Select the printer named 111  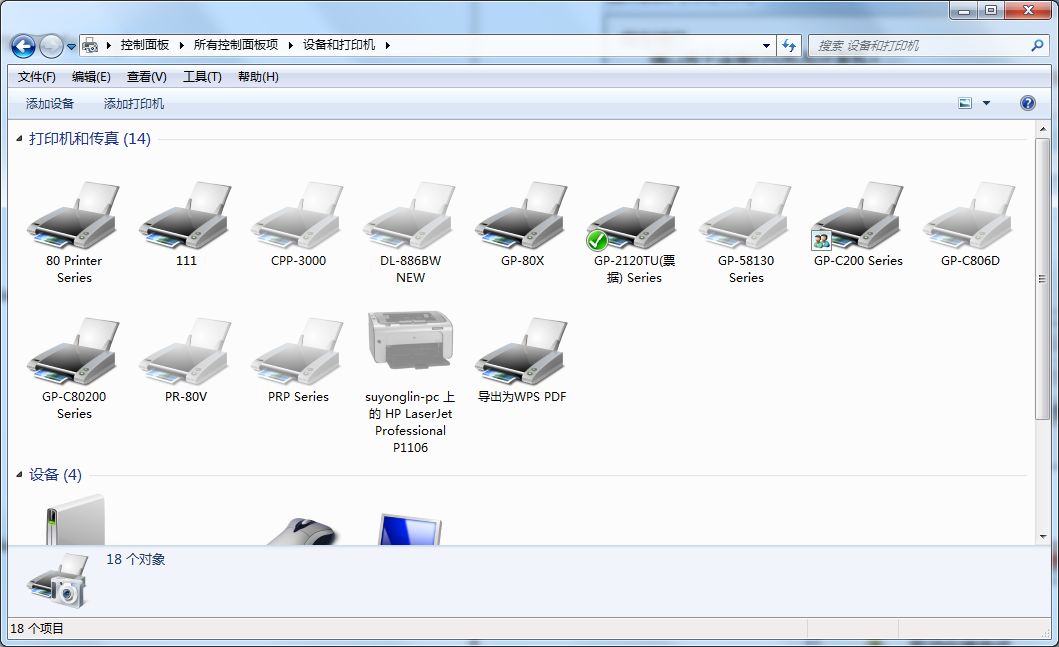click(x=186, y=215)
